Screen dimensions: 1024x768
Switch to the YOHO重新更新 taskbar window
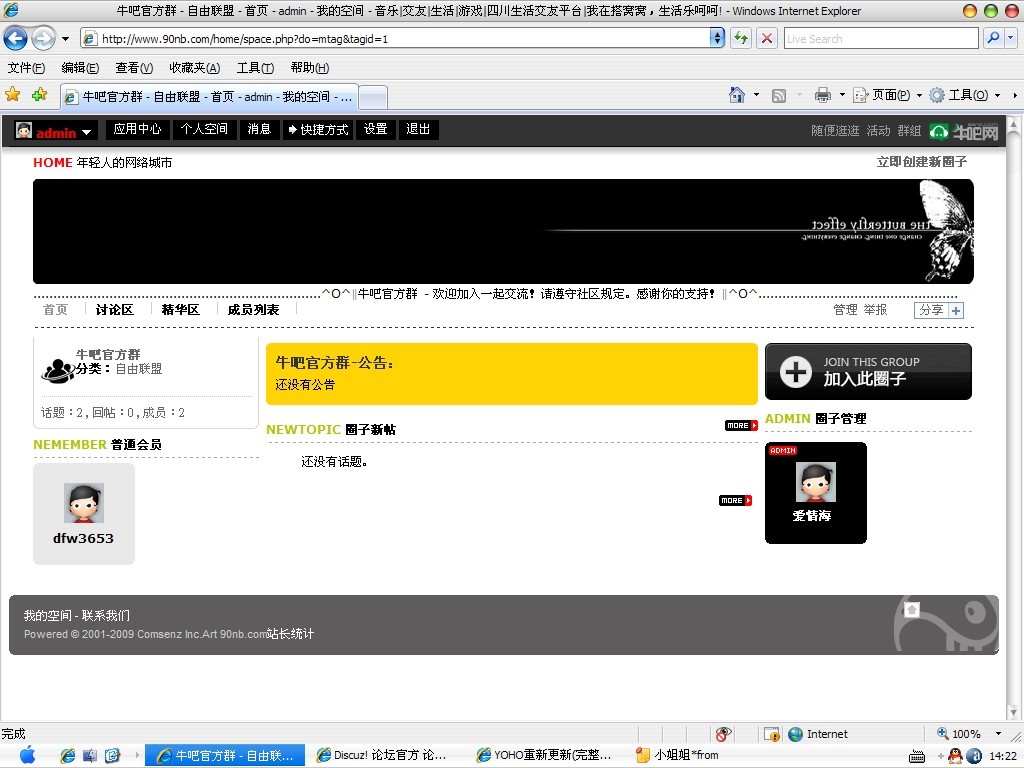click(546, 756)
